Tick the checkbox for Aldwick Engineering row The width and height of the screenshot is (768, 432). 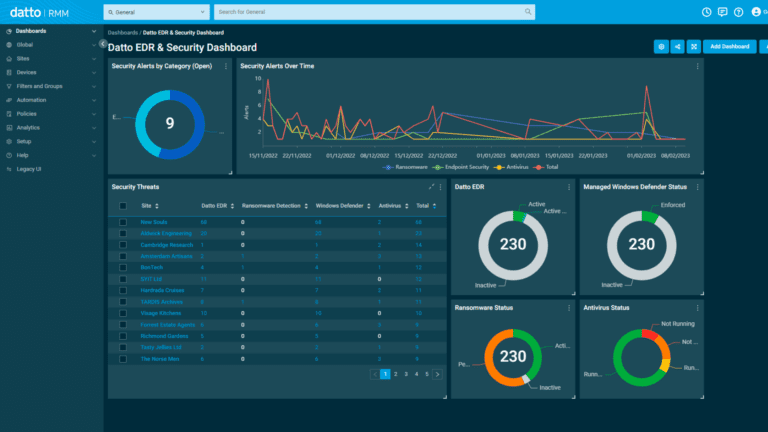[x=123, y=234]
